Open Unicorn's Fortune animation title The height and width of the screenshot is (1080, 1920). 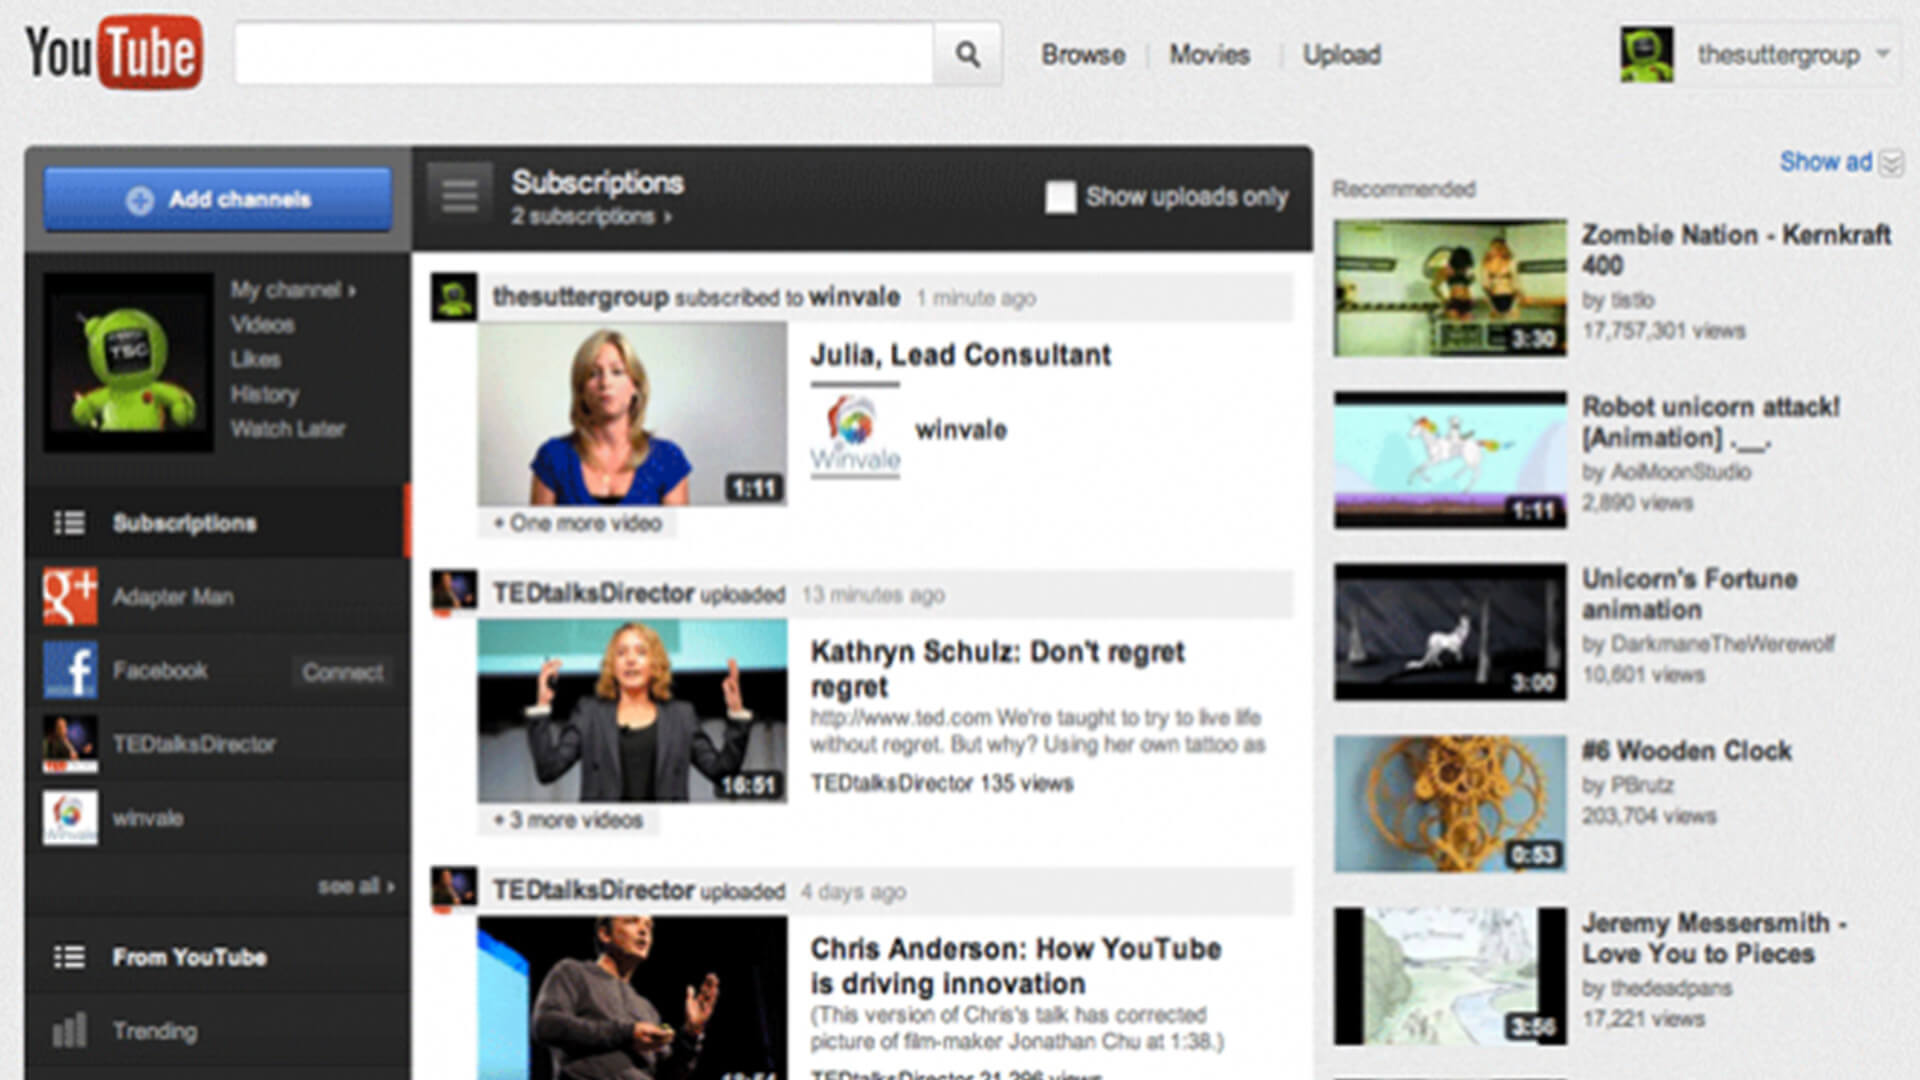click(1689, 594)
